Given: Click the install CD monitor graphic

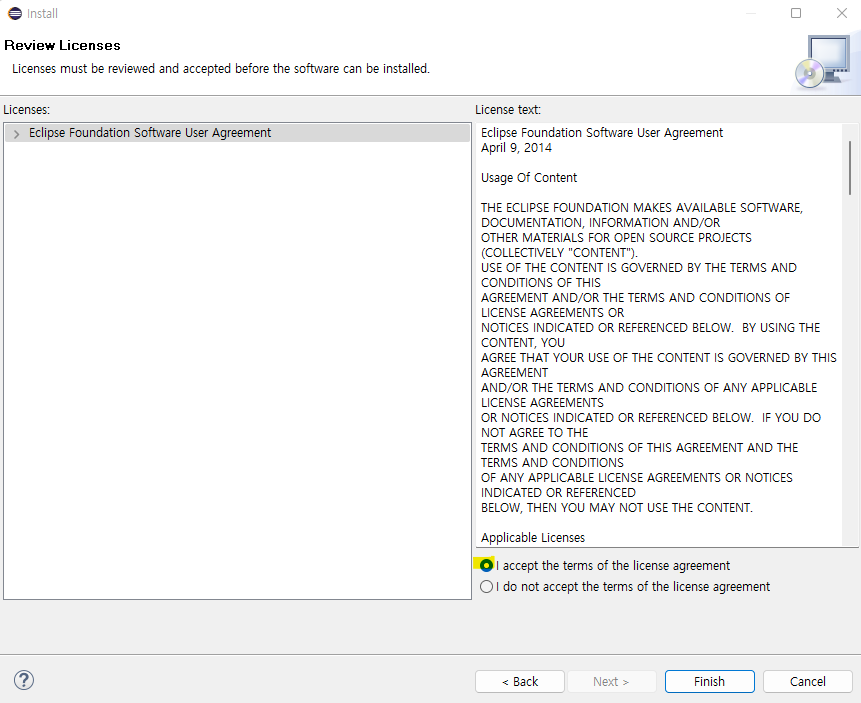Looking at the screenshot, I should 824,62.
